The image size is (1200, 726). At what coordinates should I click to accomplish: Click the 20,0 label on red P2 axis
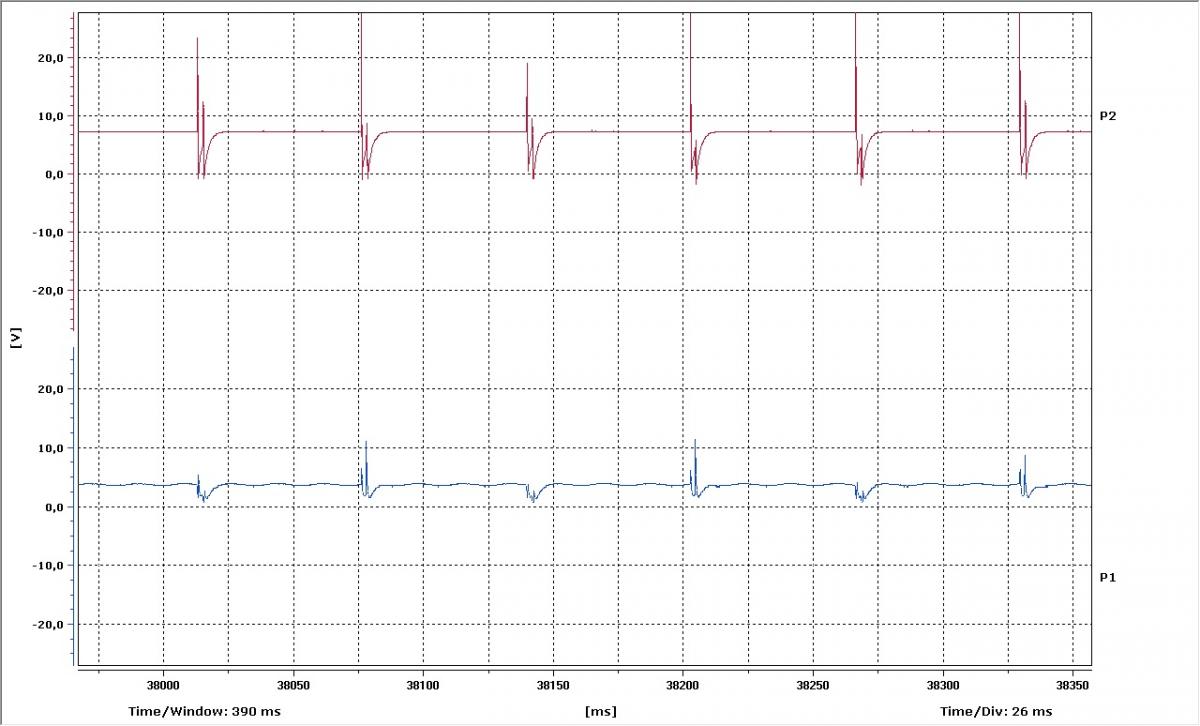click(x=53, y=58)
